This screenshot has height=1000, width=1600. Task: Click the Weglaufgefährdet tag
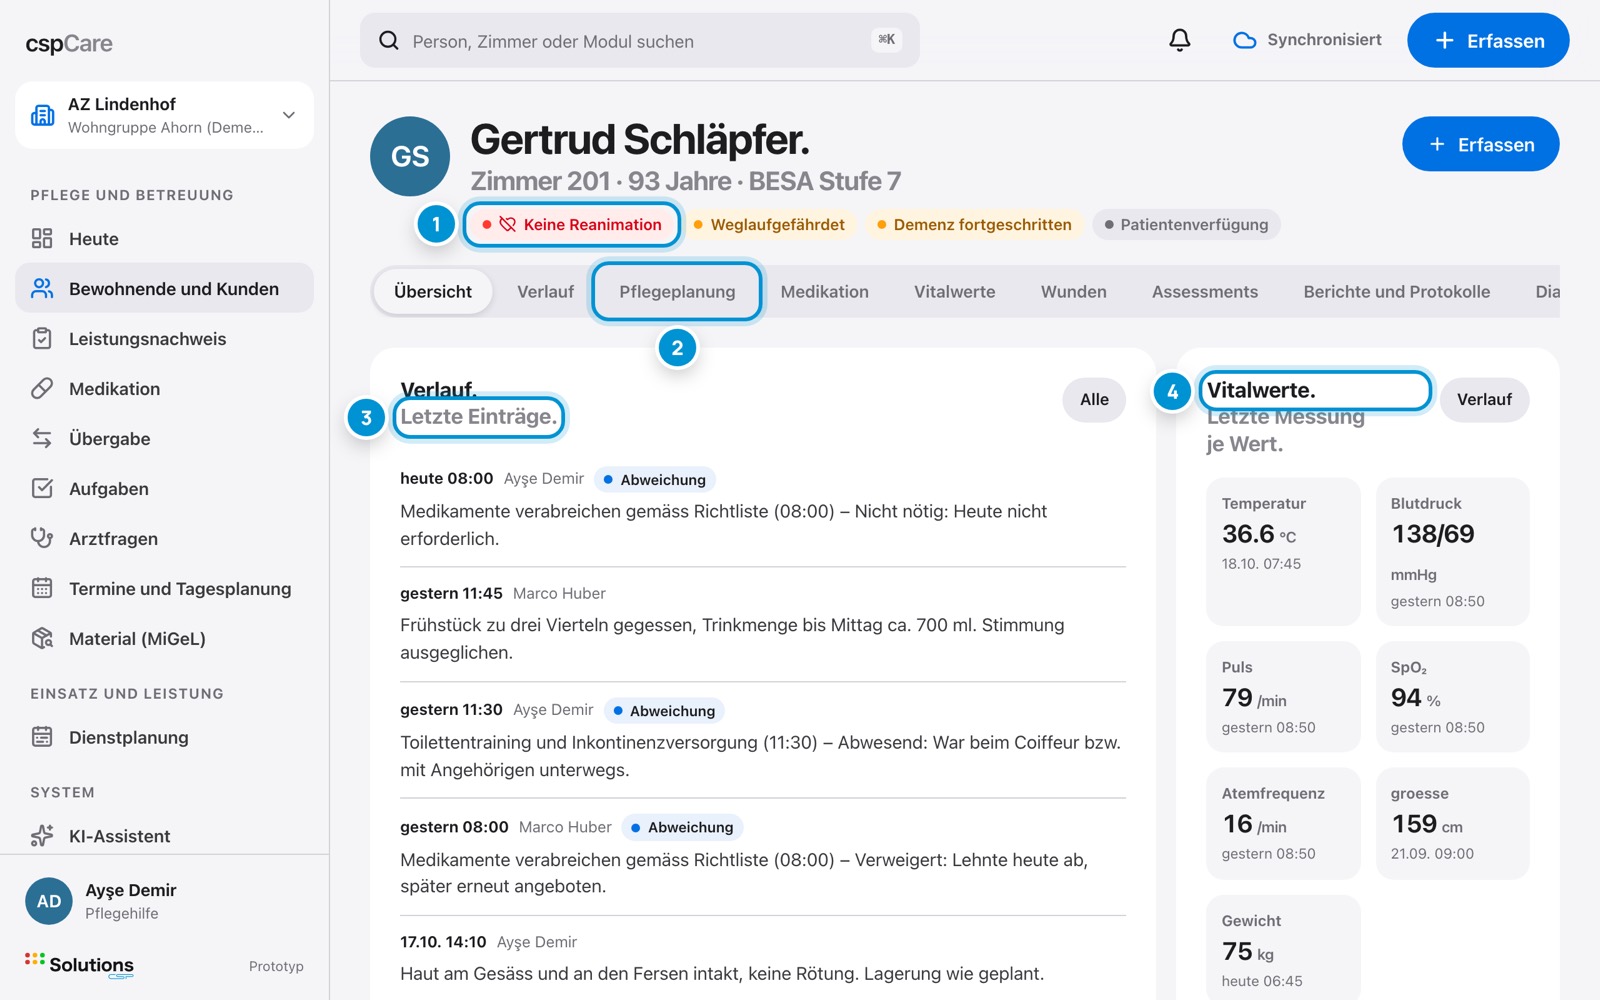769,224
